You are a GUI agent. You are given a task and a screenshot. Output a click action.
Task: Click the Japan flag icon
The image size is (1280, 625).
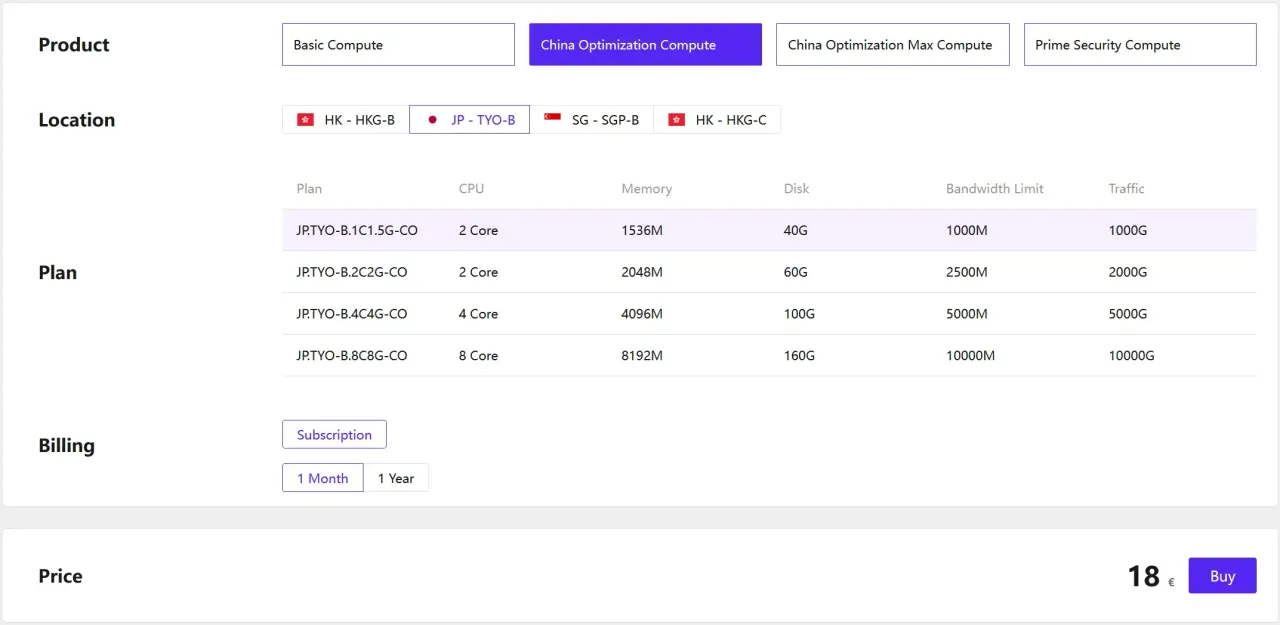tap(432, 120)
